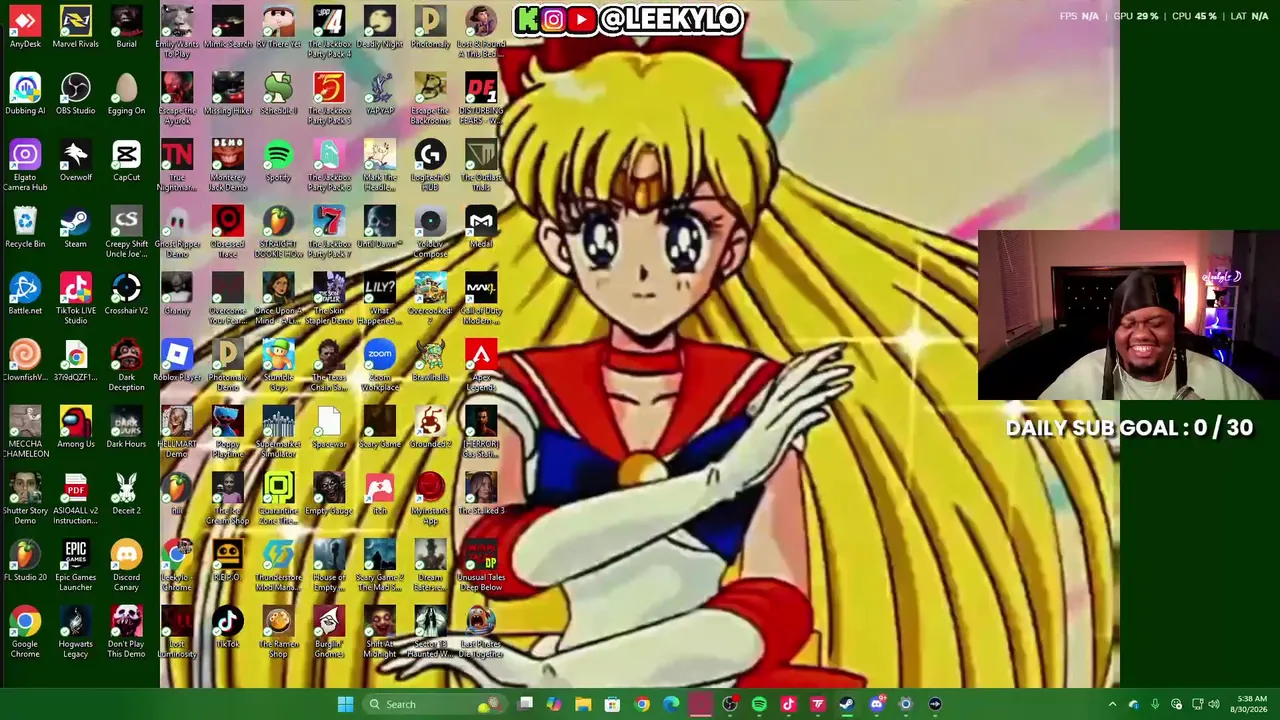Screen dimensions: 1280x720
Task: Select the OBS Studio desktop icon
Action: tap(76, 94)
